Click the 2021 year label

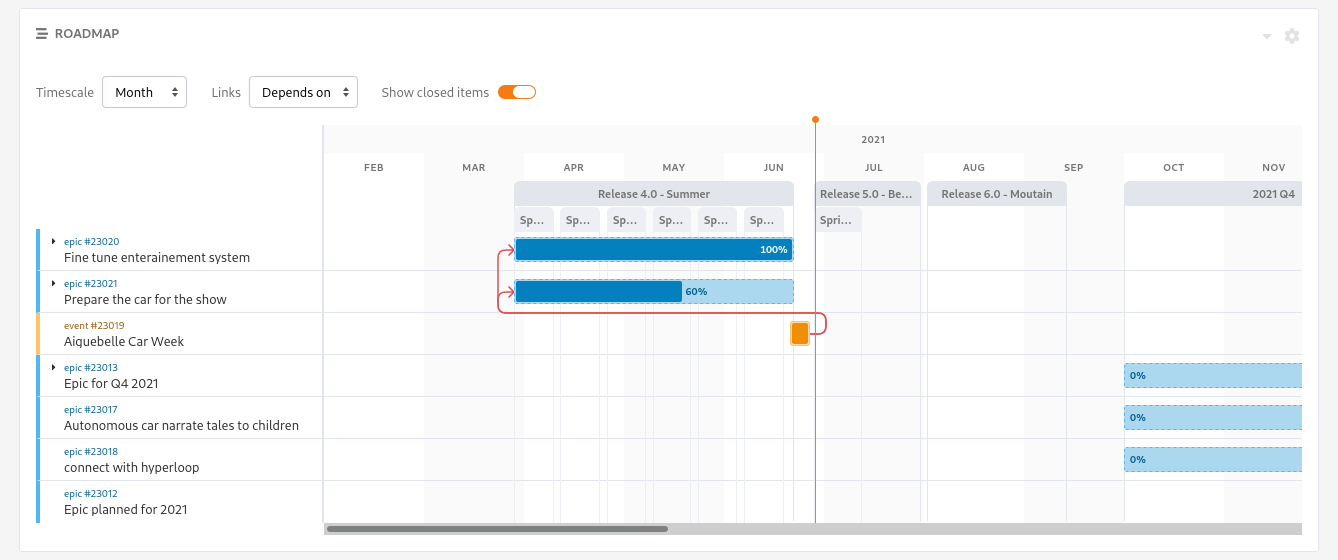873,140
